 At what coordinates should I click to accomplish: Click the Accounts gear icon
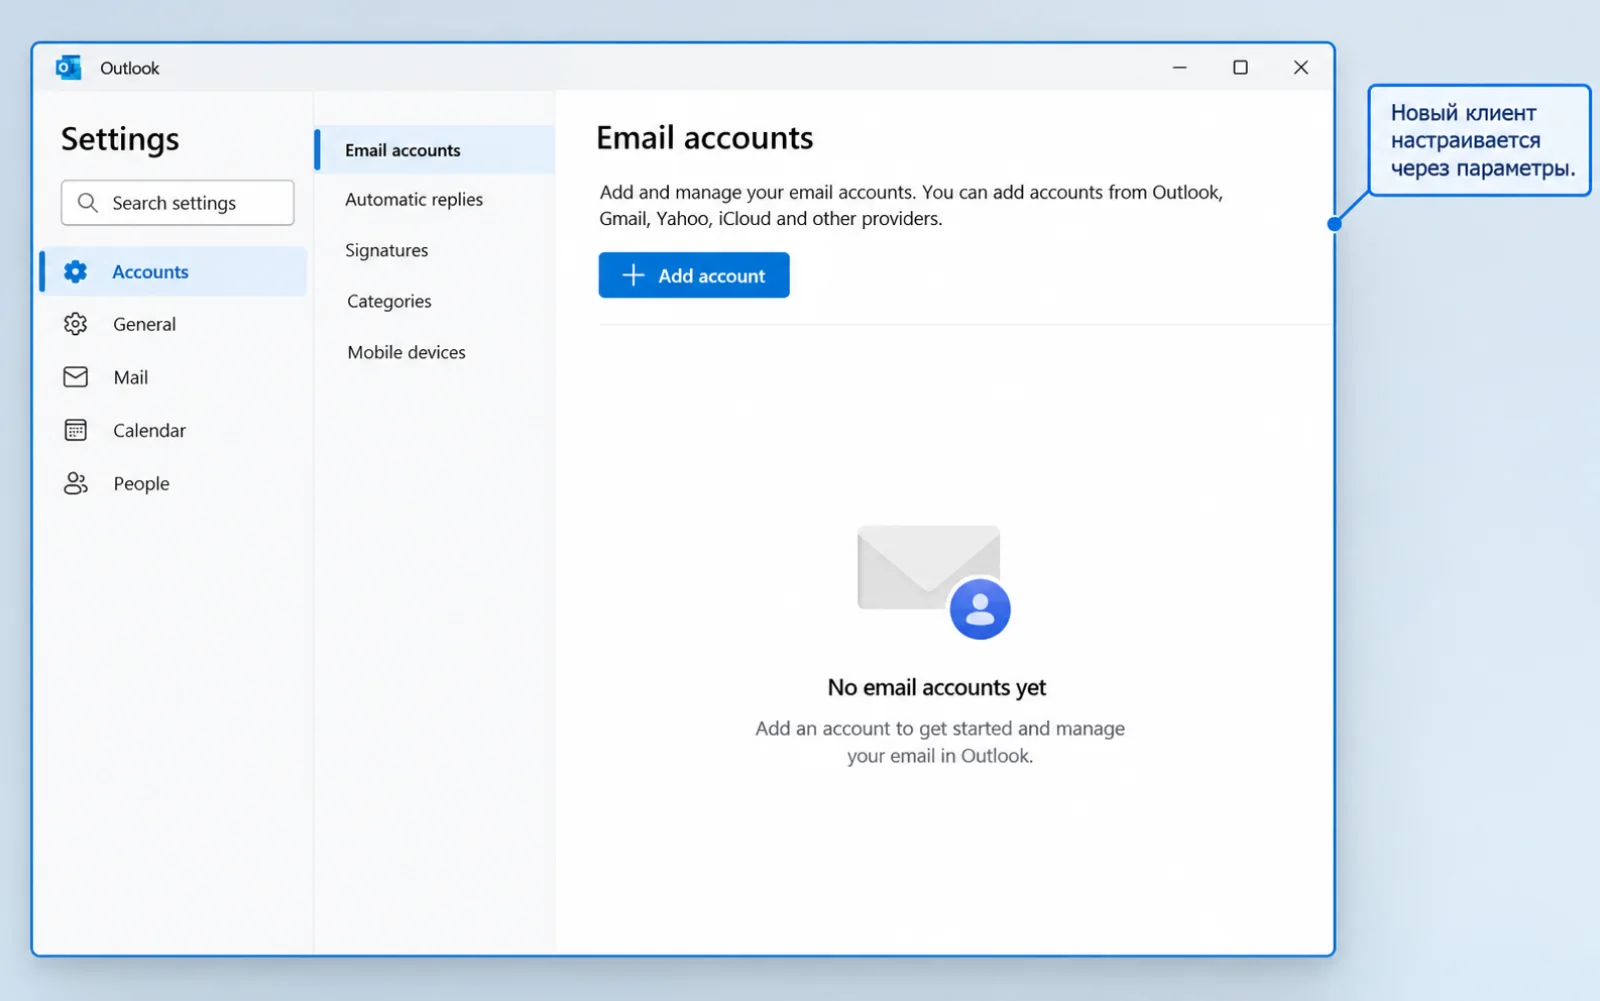click(76, 272)
